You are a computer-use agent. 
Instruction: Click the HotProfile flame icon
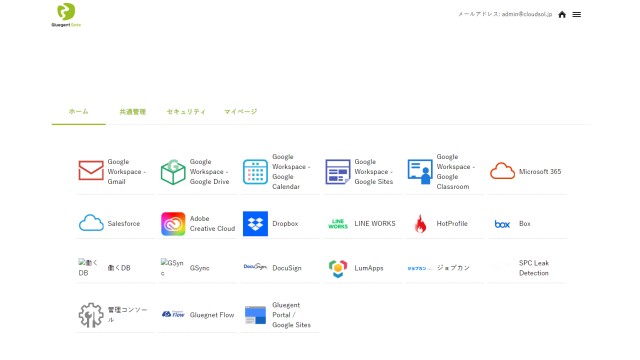(x=420, y=224)
